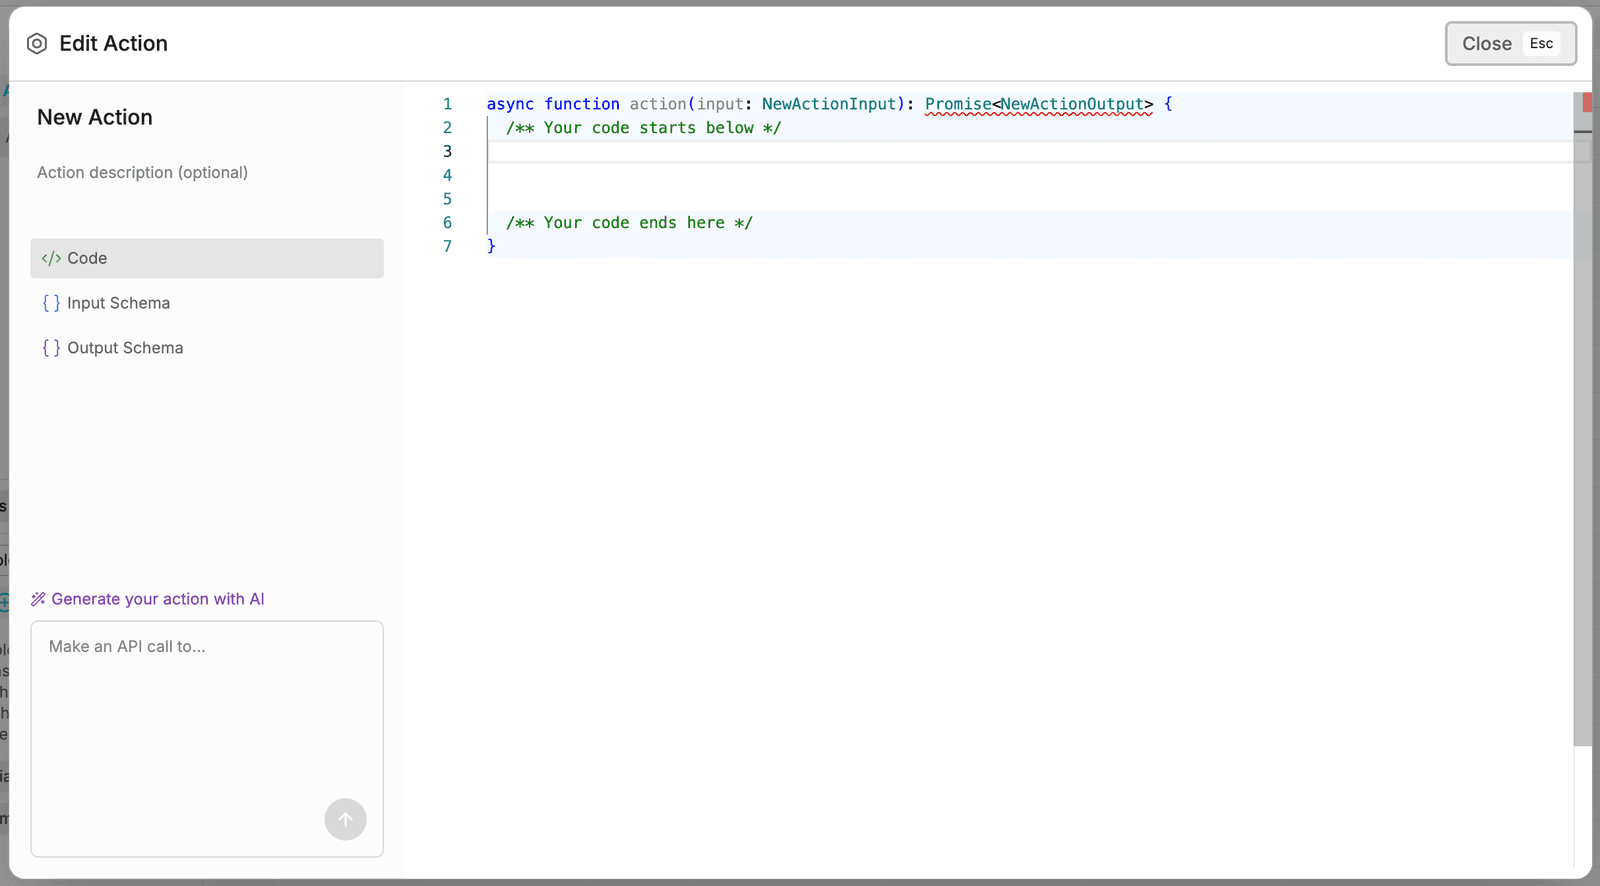Edit the New Action title field
Image resolution: width=1600 pixels, height=886 pixels.
[95, 117]
